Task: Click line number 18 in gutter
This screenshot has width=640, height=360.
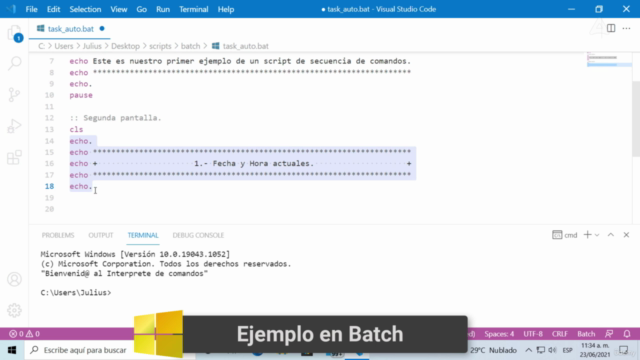Action: point(49,186)
